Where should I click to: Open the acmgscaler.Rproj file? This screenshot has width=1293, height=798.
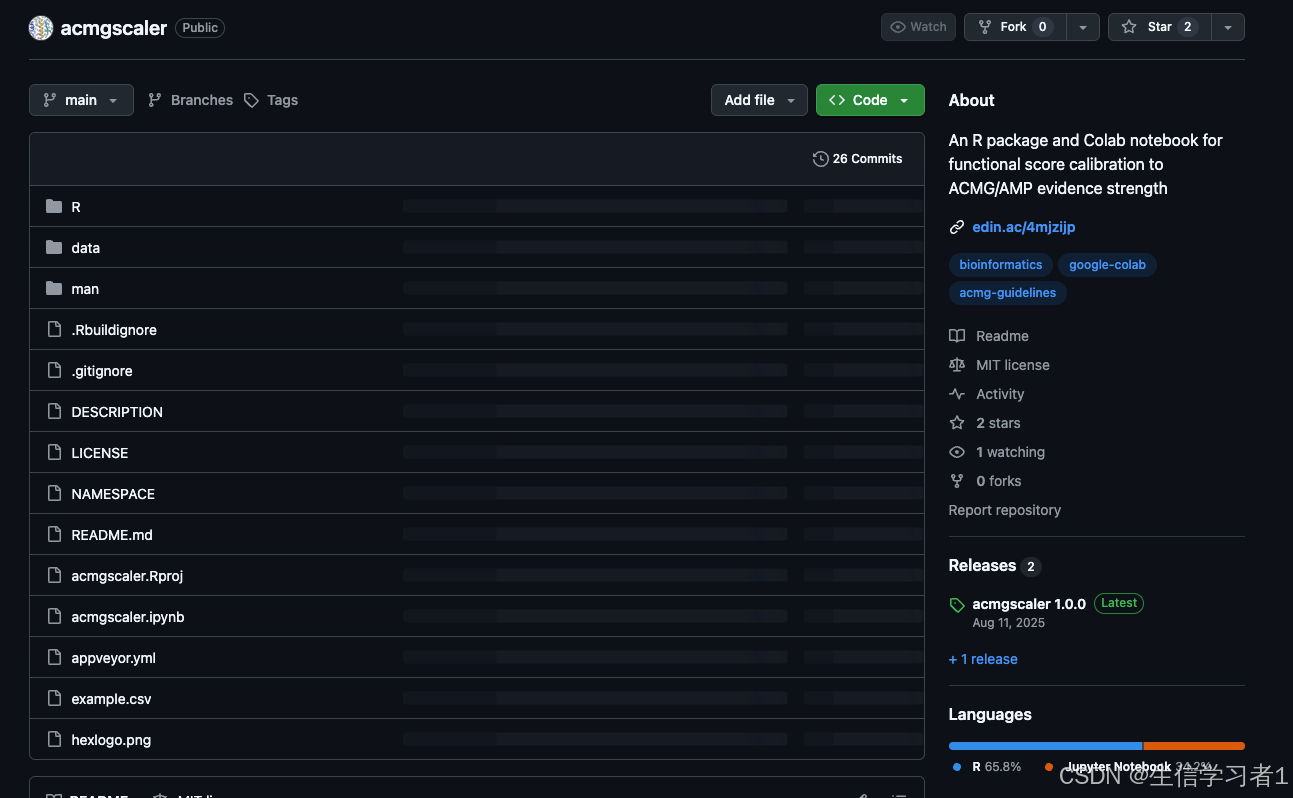click(127, 576)
